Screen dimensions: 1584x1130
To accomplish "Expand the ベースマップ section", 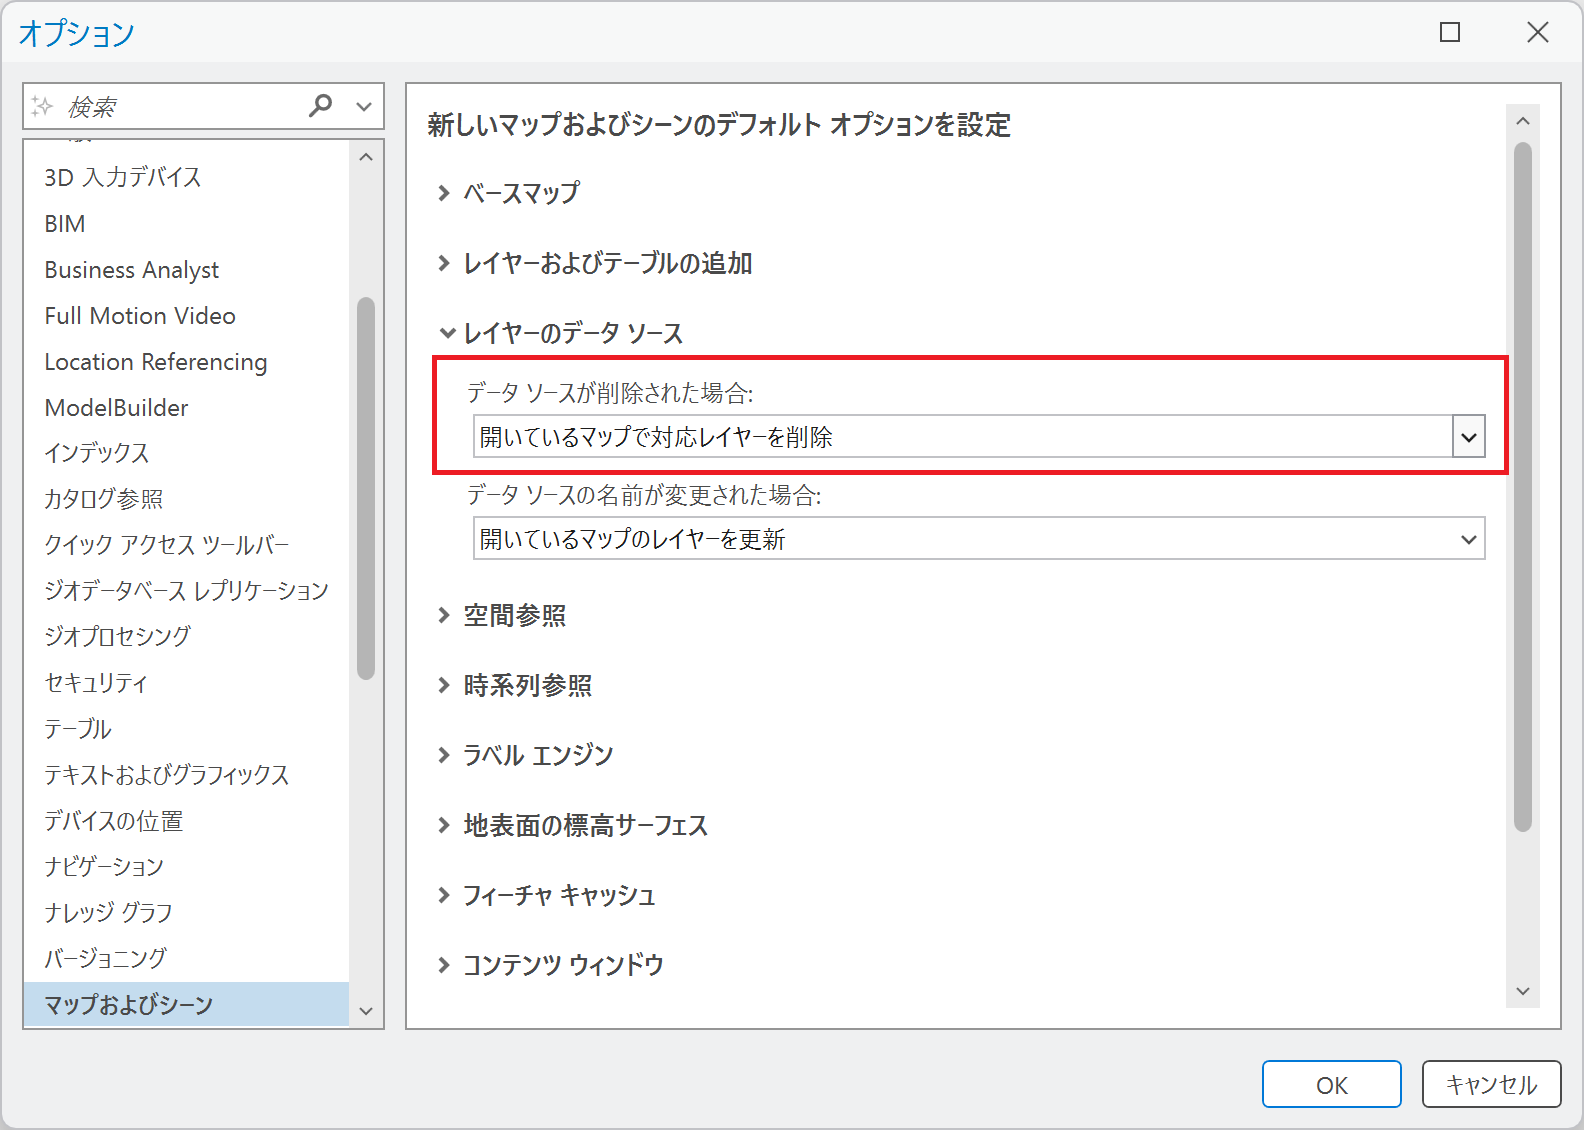I will coord(444,193).
